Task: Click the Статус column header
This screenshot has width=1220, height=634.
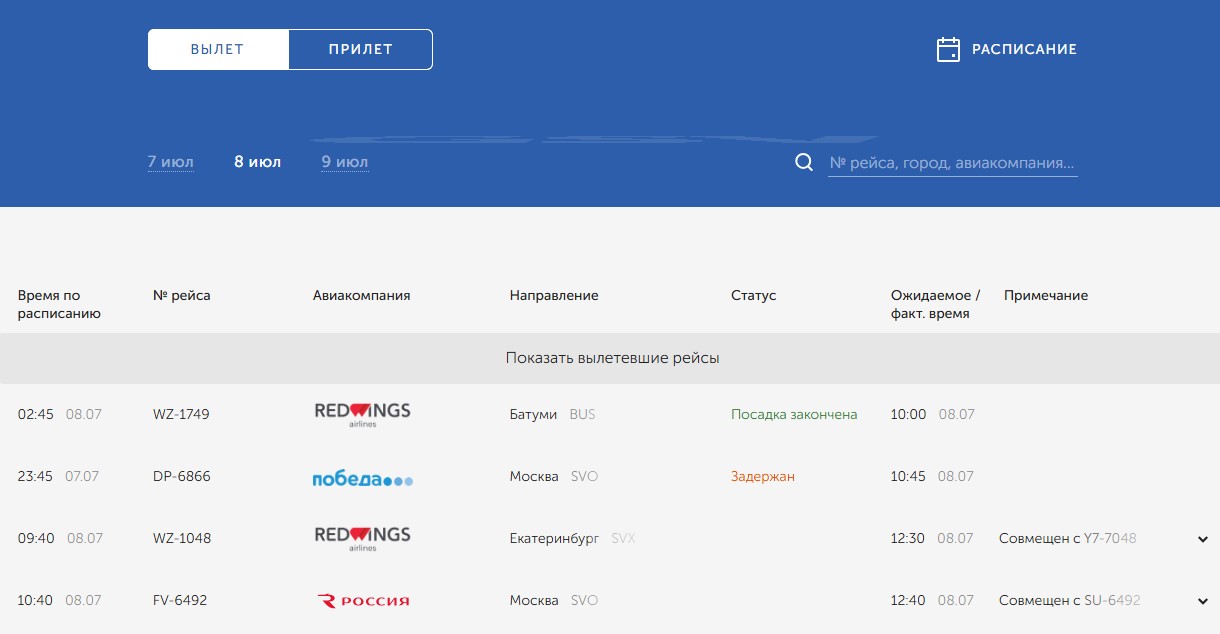Action: pos(754,295)
